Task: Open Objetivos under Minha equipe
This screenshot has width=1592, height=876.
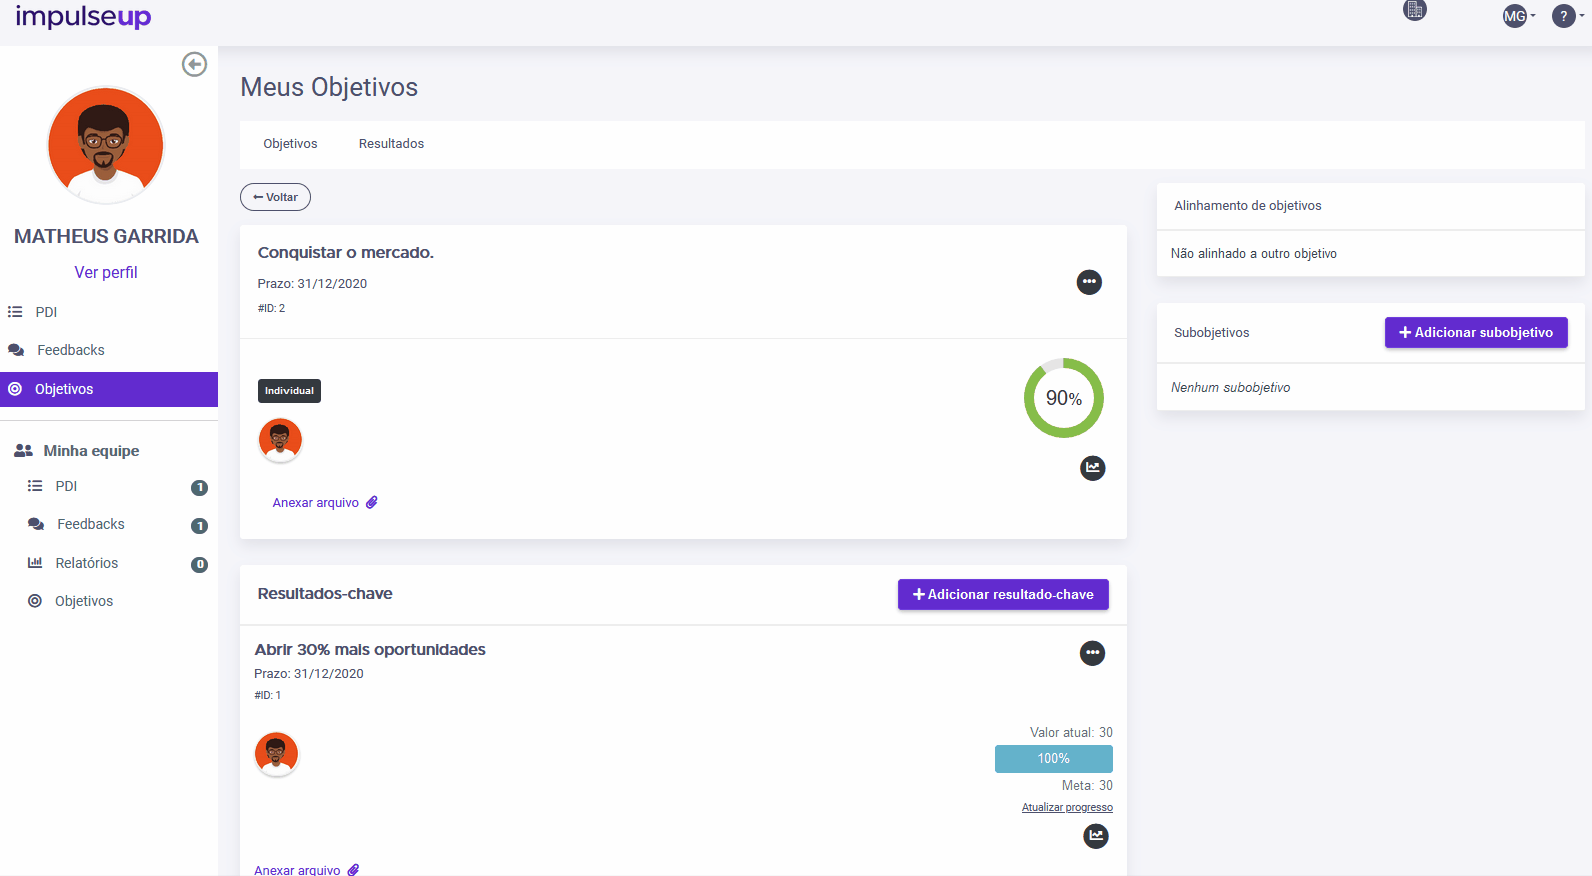Action: click(84, 601)
